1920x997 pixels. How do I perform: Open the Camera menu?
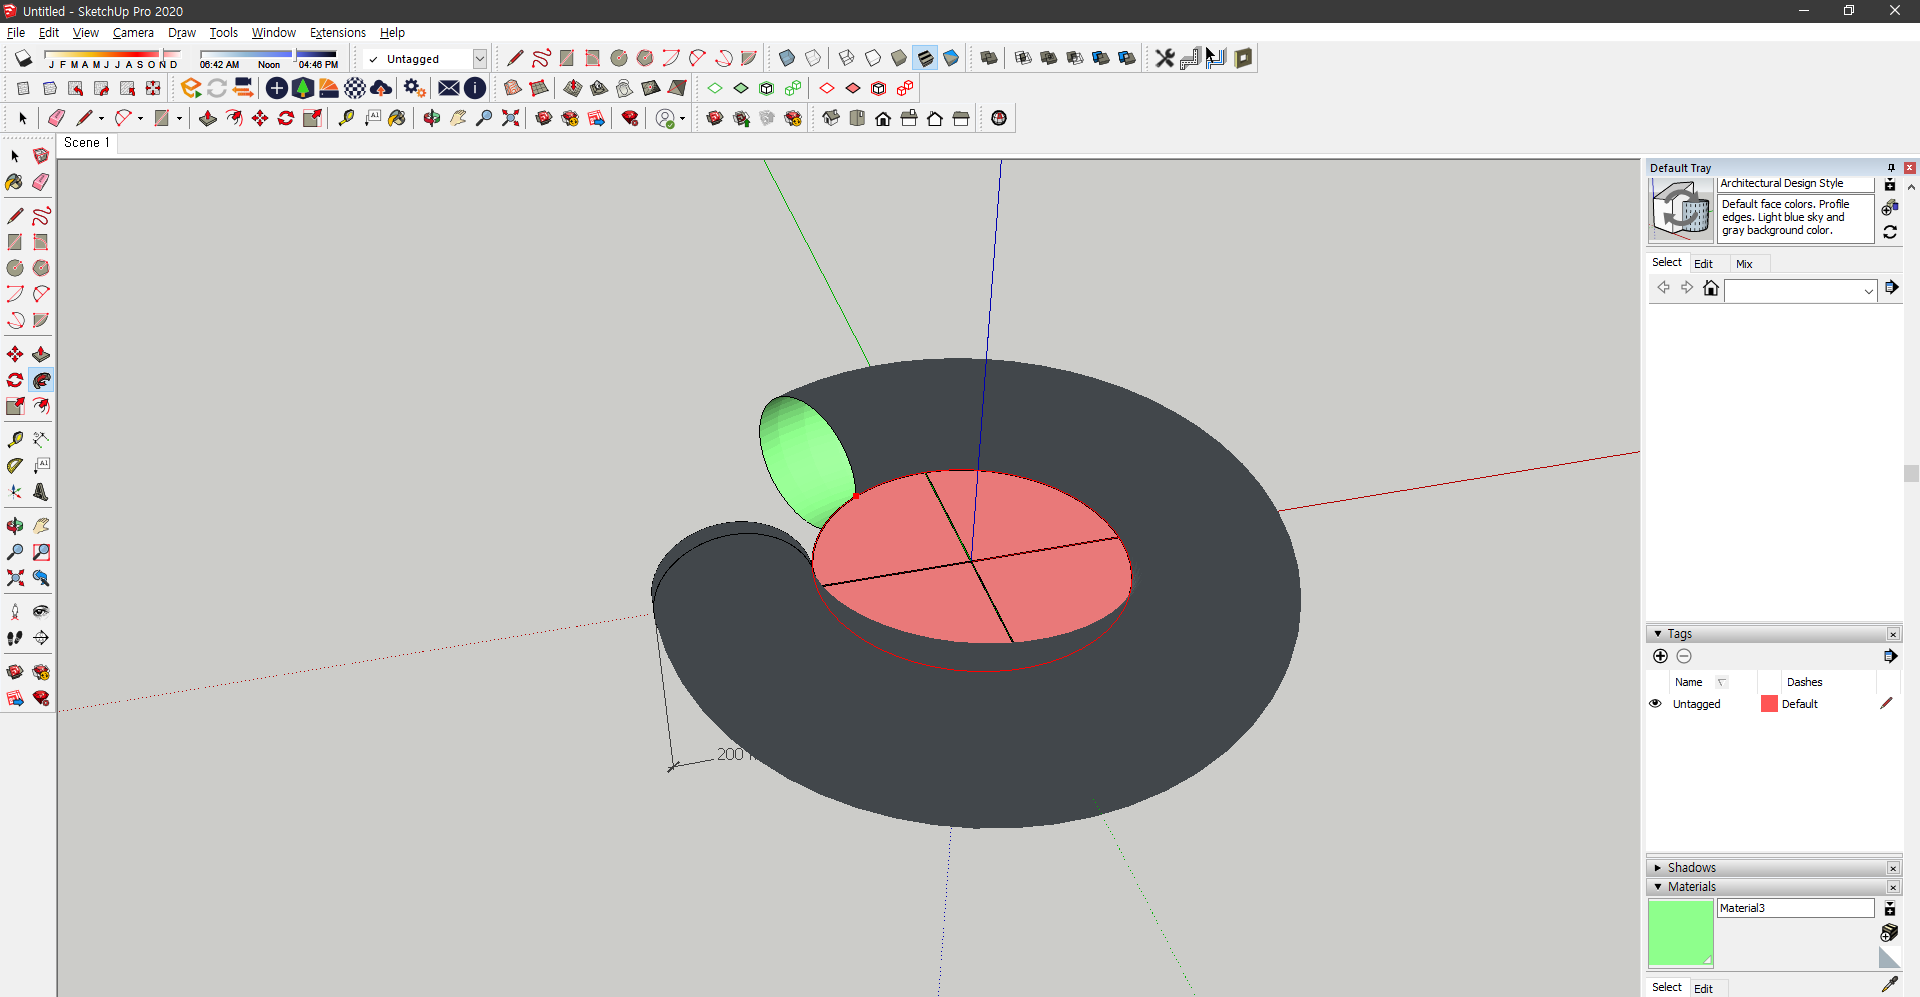[x=133, y=33]
